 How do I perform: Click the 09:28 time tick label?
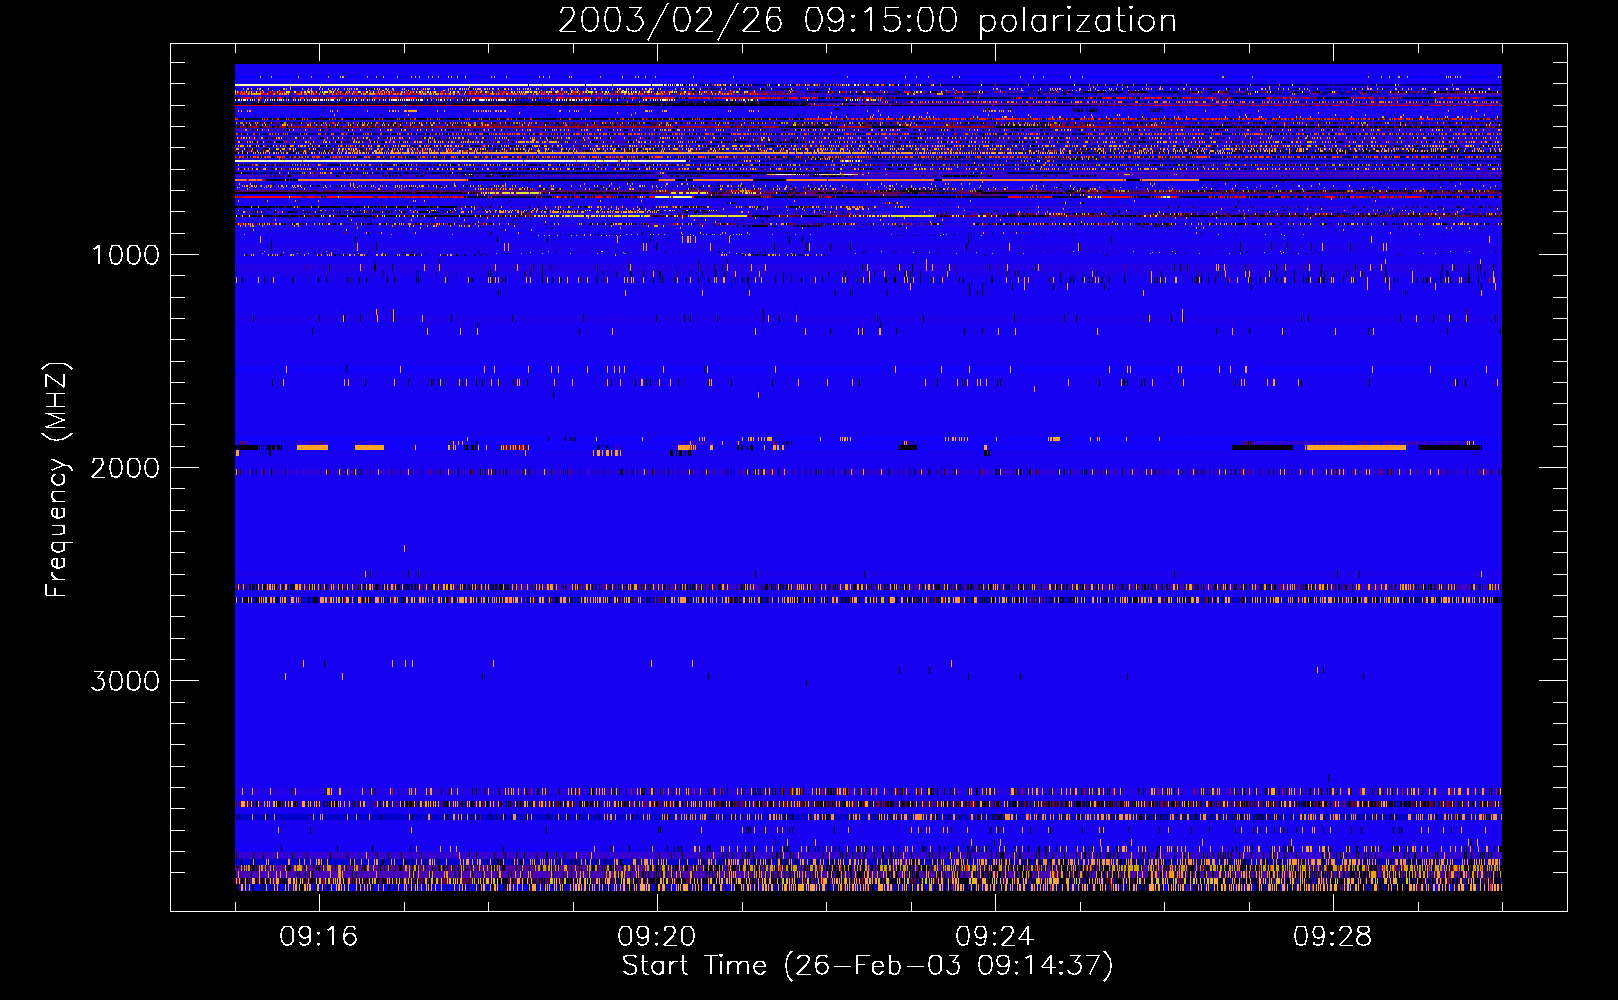pos(1333,937)
